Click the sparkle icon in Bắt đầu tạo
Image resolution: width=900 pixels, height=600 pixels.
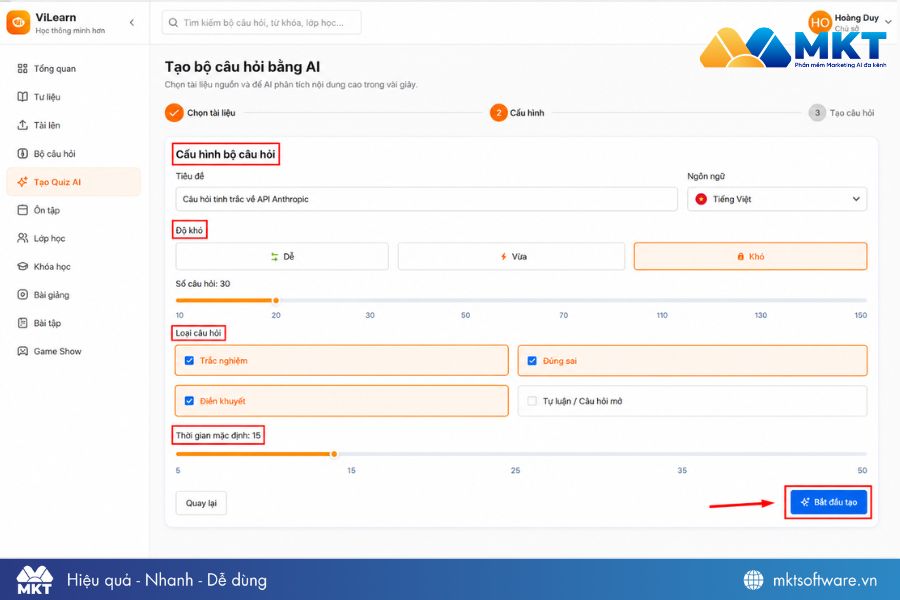point(805,502)
